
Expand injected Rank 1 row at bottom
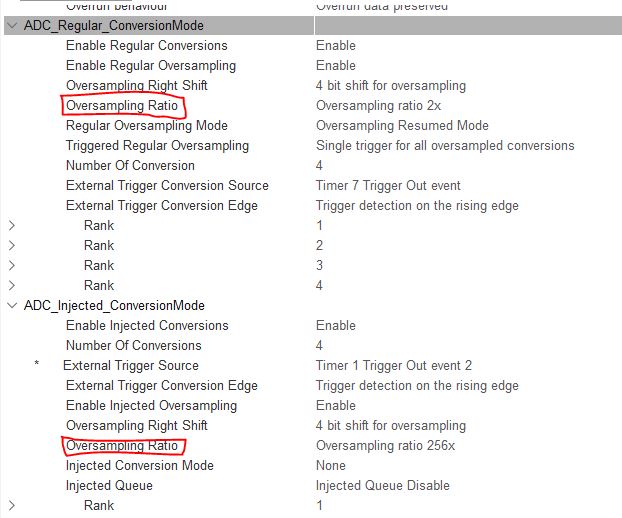click(x=12, y=506)
